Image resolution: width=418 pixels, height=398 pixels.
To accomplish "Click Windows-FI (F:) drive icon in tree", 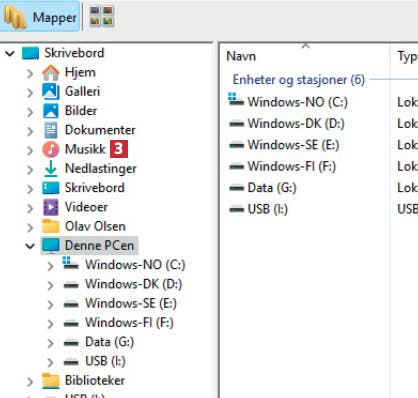I will coord(71,324).
